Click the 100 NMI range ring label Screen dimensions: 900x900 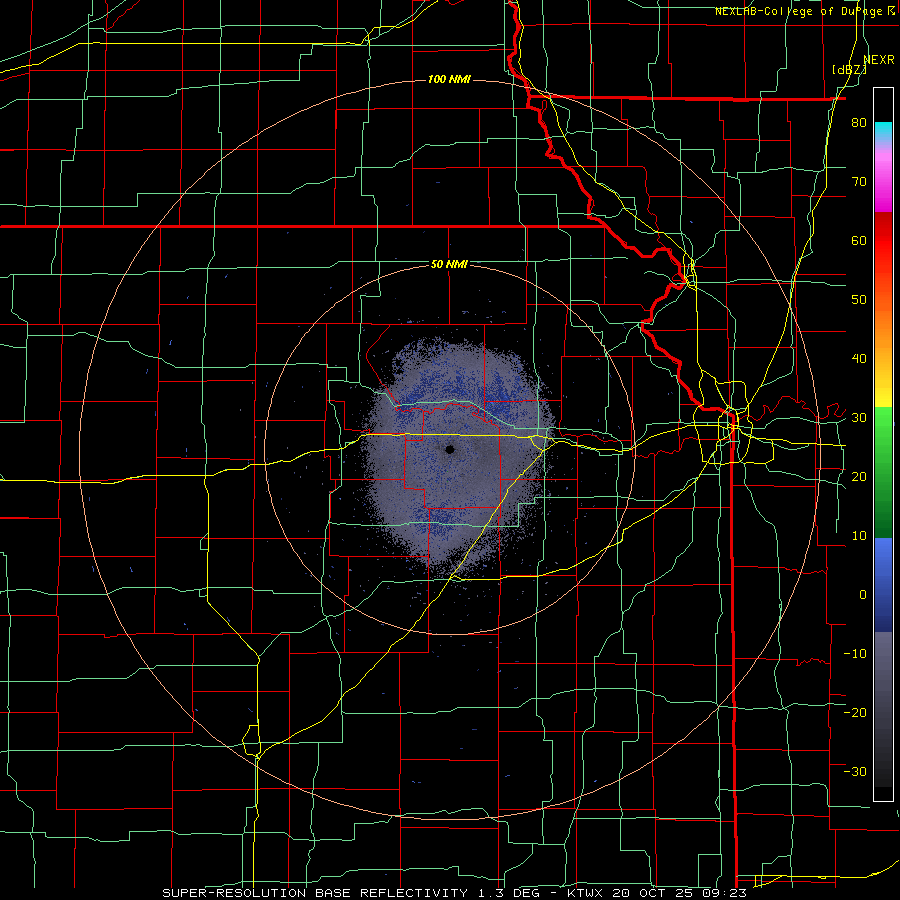[449, 79]
